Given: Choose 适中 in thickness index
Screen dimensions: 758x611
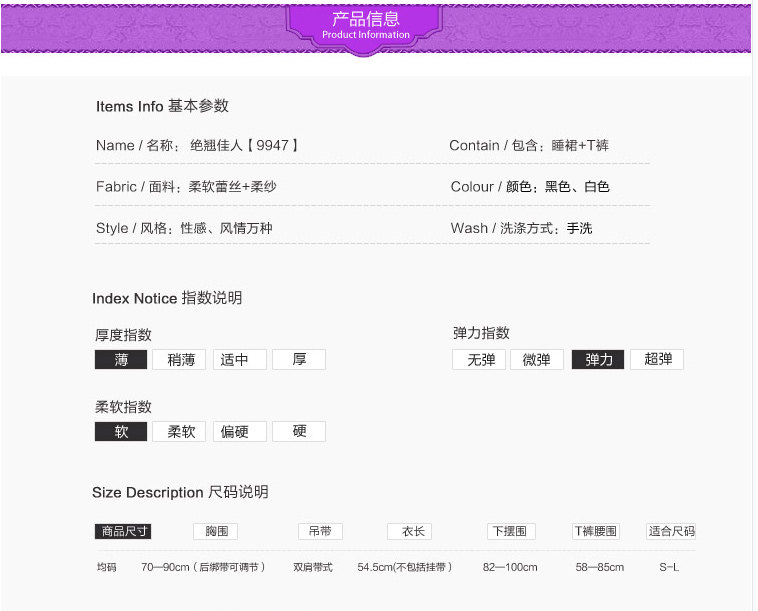Looking at the screenshot, I should pyautogui.click(x=239, y=360).
